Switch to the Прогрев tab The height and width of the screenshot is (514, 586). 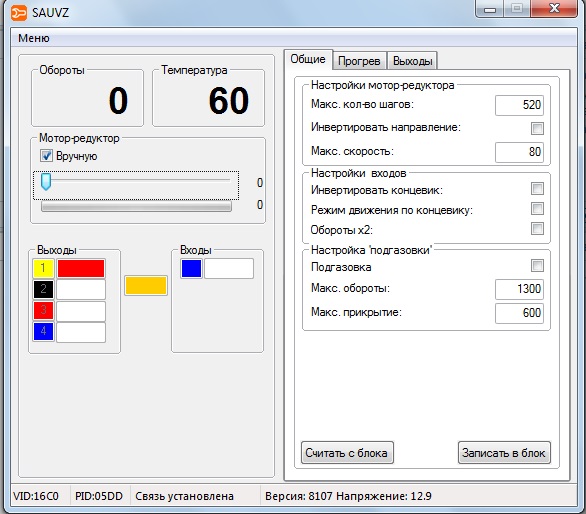359,61
